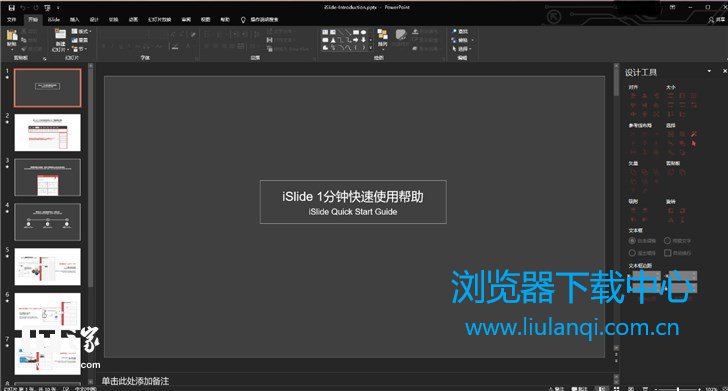Screen dimensions: 728x391
Task: Click Slide Sorter view icon in status bar
Action: [617, 389]
